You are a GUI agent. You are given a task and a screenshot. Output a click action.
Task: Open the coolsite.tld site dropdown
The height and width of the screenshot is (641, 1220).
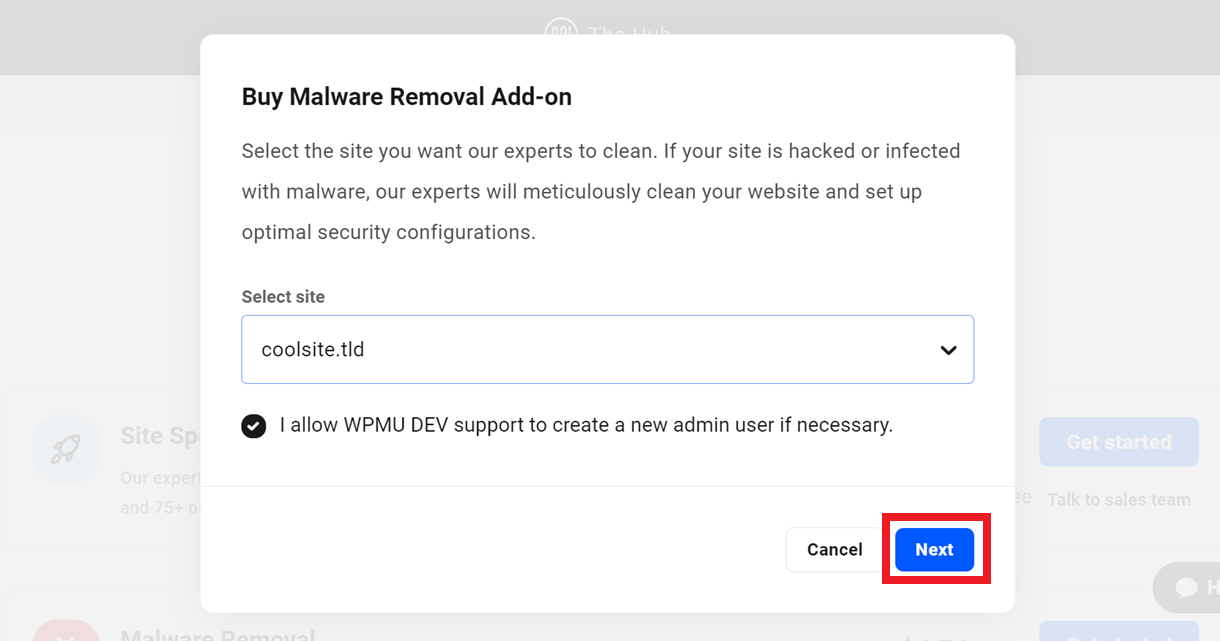point(607,350)
